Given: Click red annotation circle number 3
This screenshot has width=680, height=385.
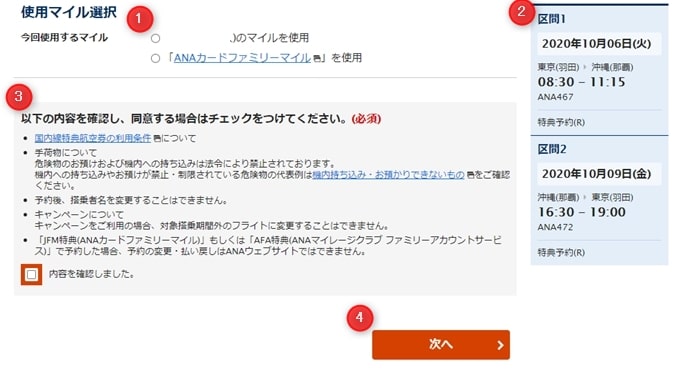Looking at the screenshot, I should (x=19, y=97).
